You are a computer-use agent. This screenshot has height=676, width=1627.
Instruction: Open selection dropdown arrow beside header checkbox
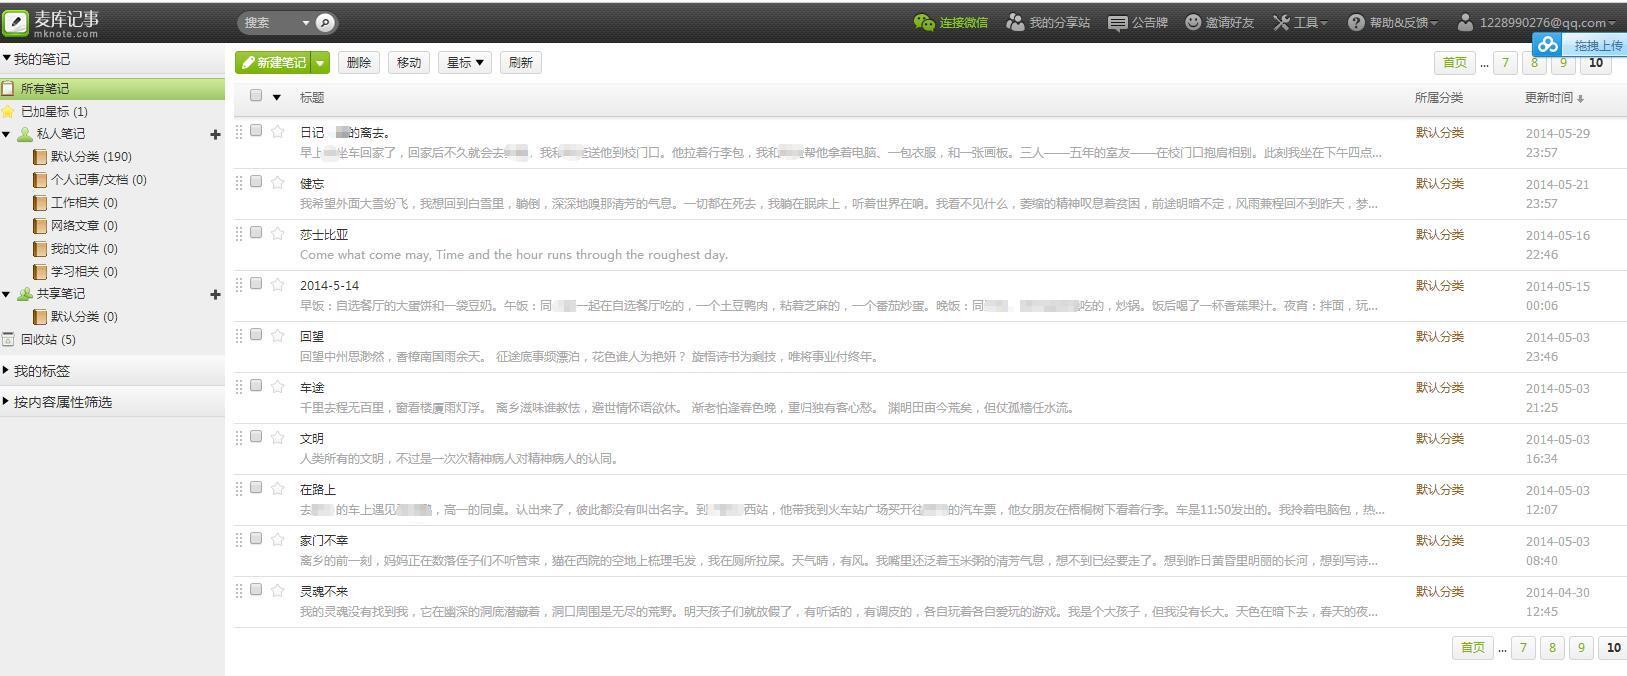[x=277, y=97]
